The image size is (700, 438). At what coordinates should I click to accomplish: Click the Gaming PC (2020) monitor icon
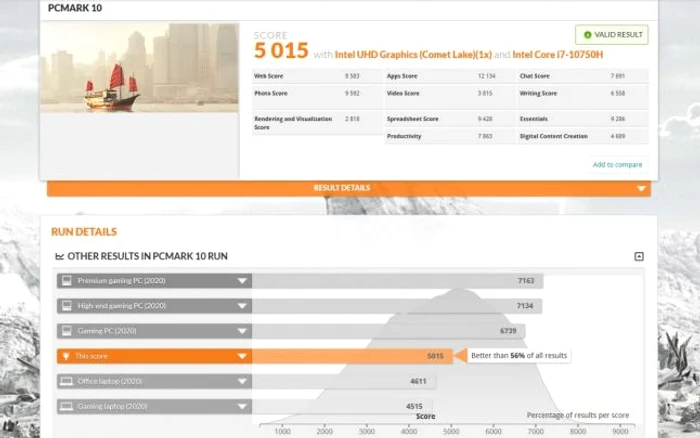pyautogui.click(x=67, y=331)
